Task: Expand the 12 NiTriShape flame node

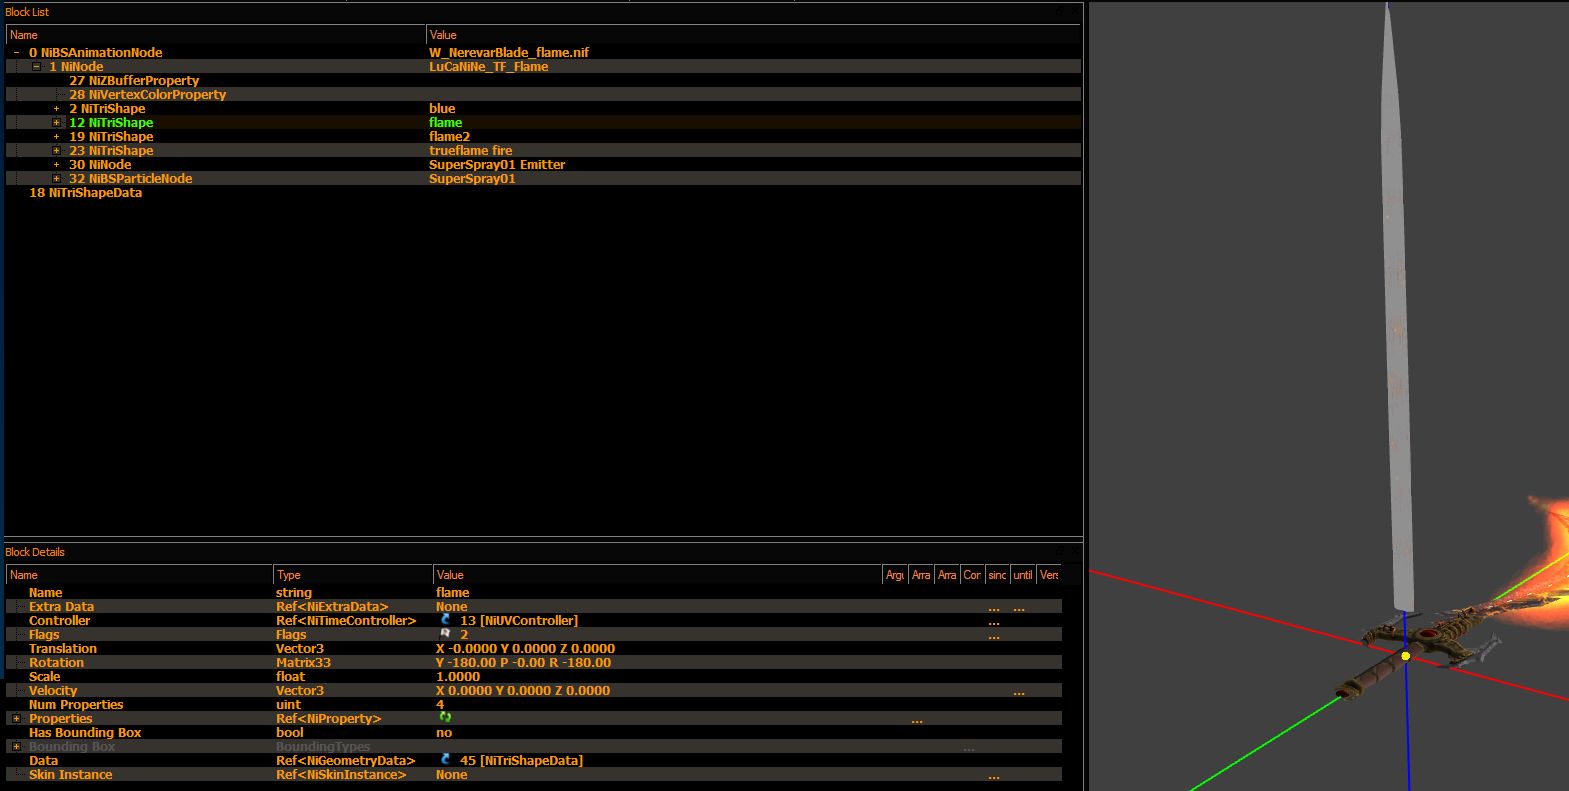Action: click(x=56, y=122)
